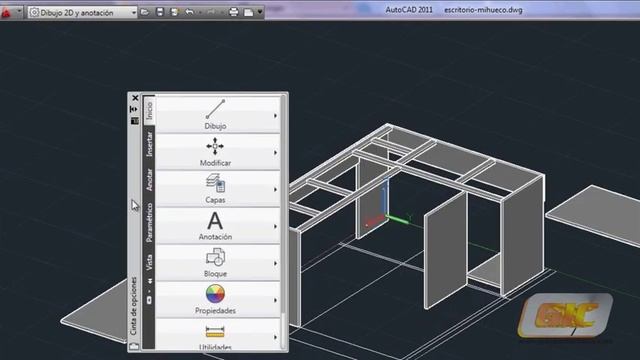Click the ribbon palette vertical scrollbar
This screenshot has height=360, width=640.
tap(284, 222)
